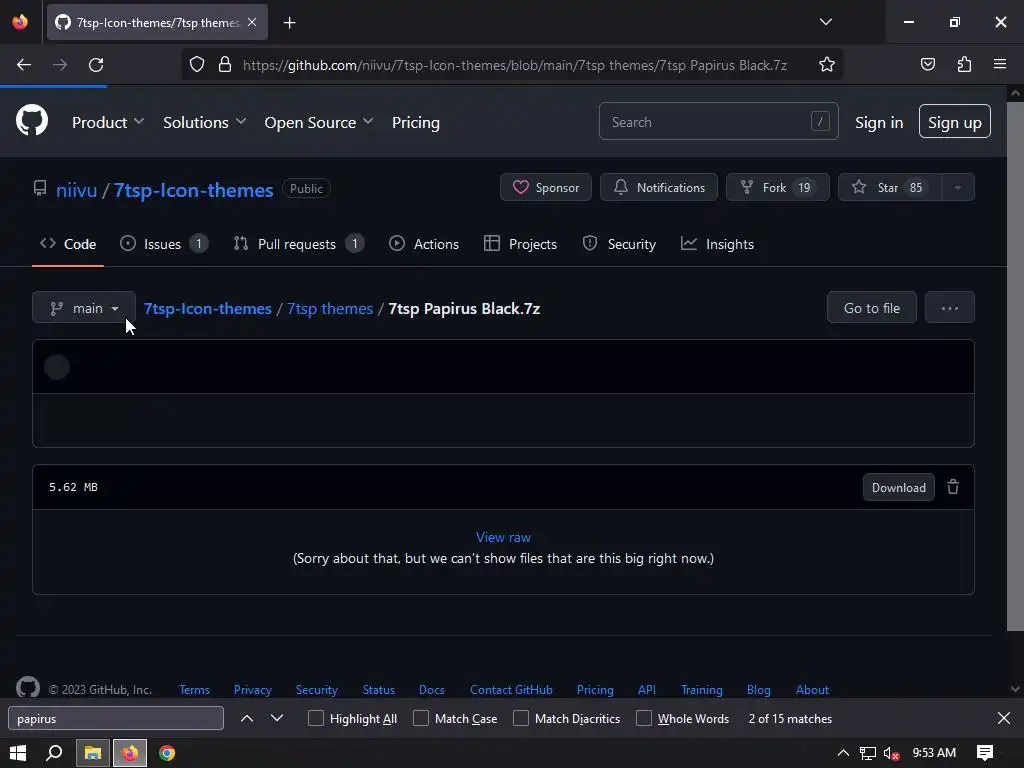
Task: Click the GitHub footer logo
Action: coord(27,688)
